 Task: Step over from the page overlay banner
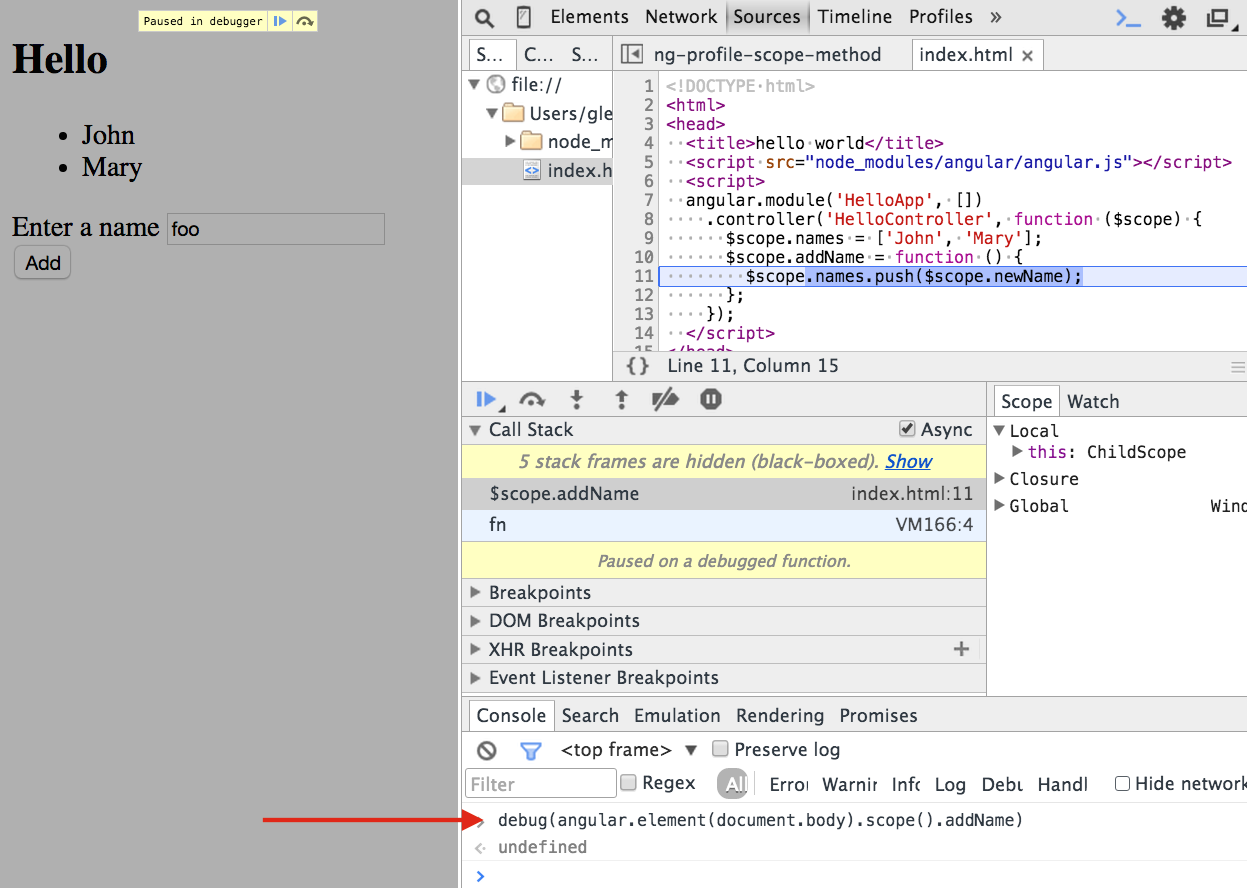pos(305,21)
